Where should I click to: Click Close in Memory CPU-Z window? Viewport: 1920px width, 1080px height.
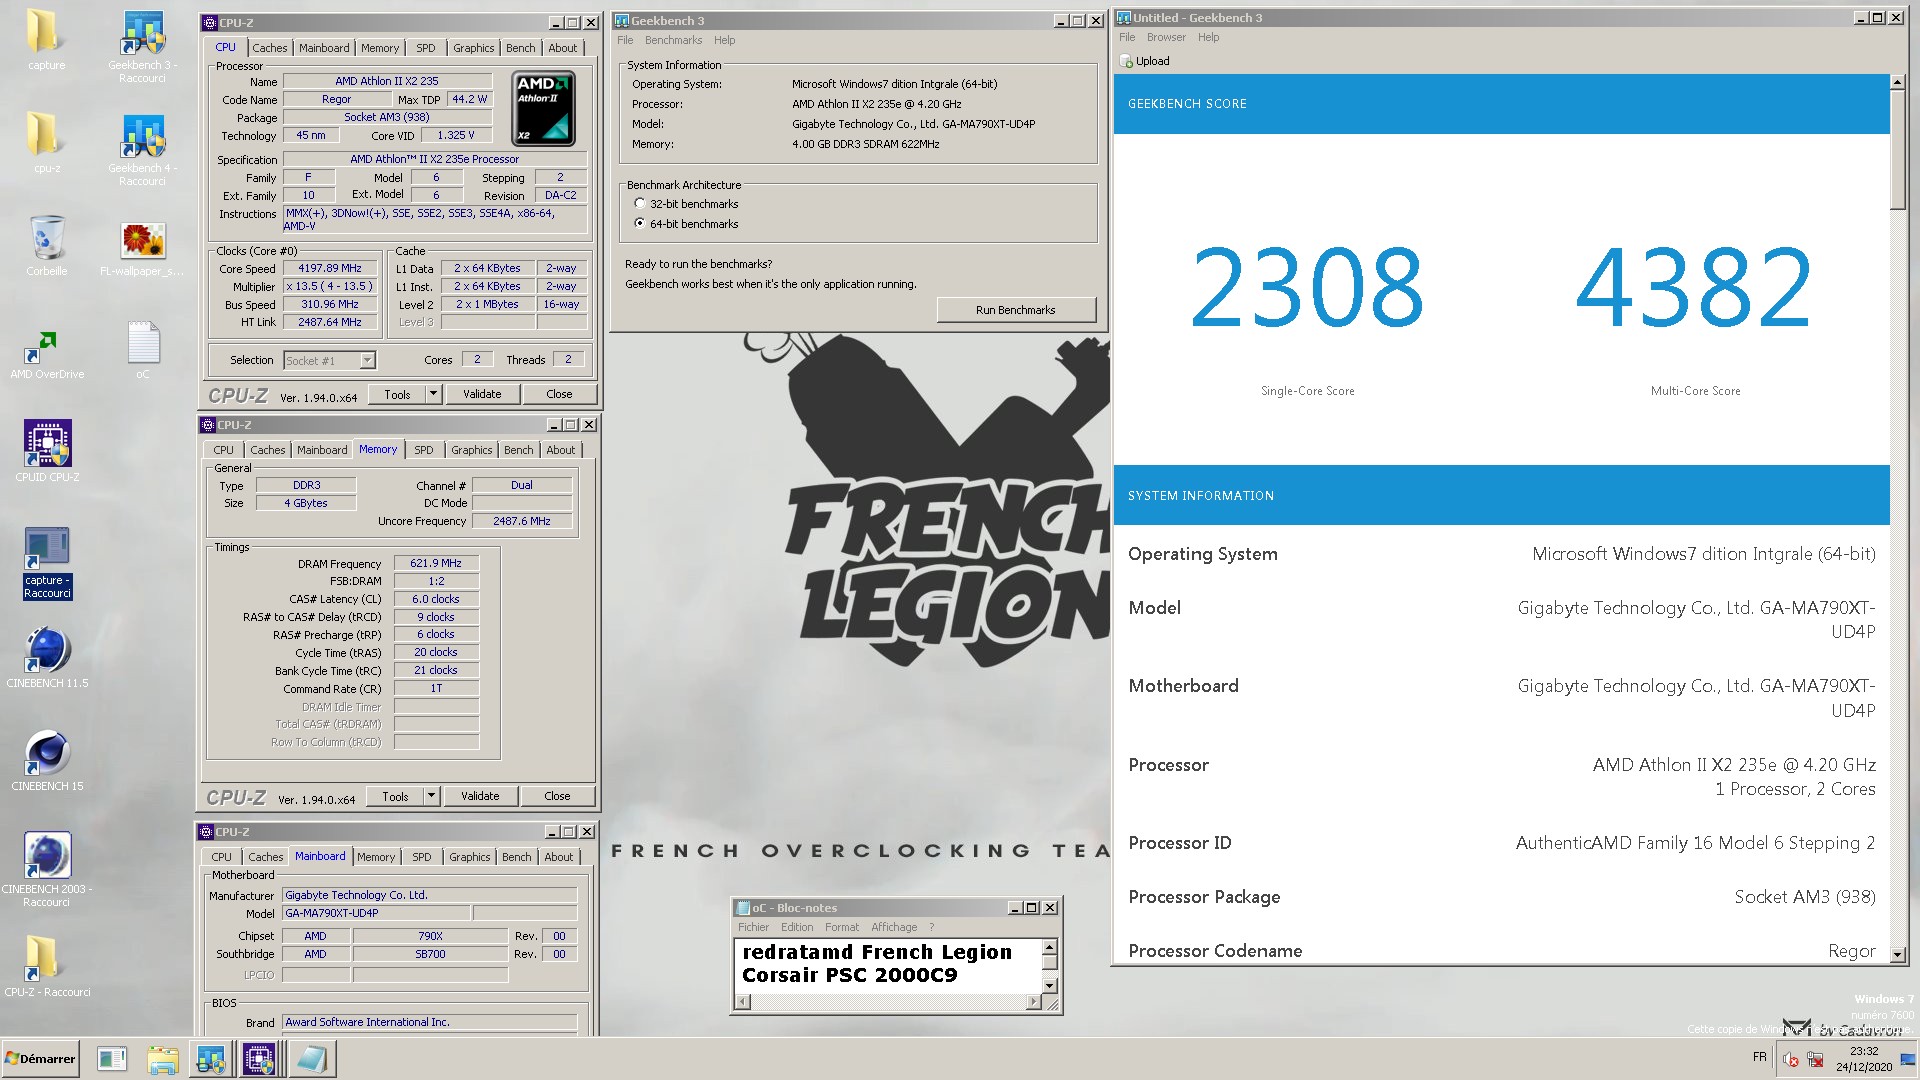[x=557, y=796]
